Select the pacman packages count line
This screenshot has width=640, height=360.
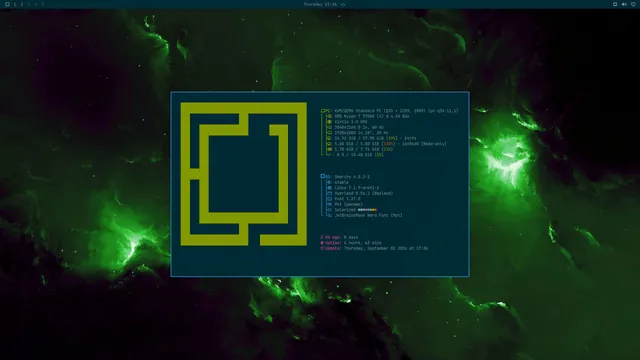coord(349,204)
